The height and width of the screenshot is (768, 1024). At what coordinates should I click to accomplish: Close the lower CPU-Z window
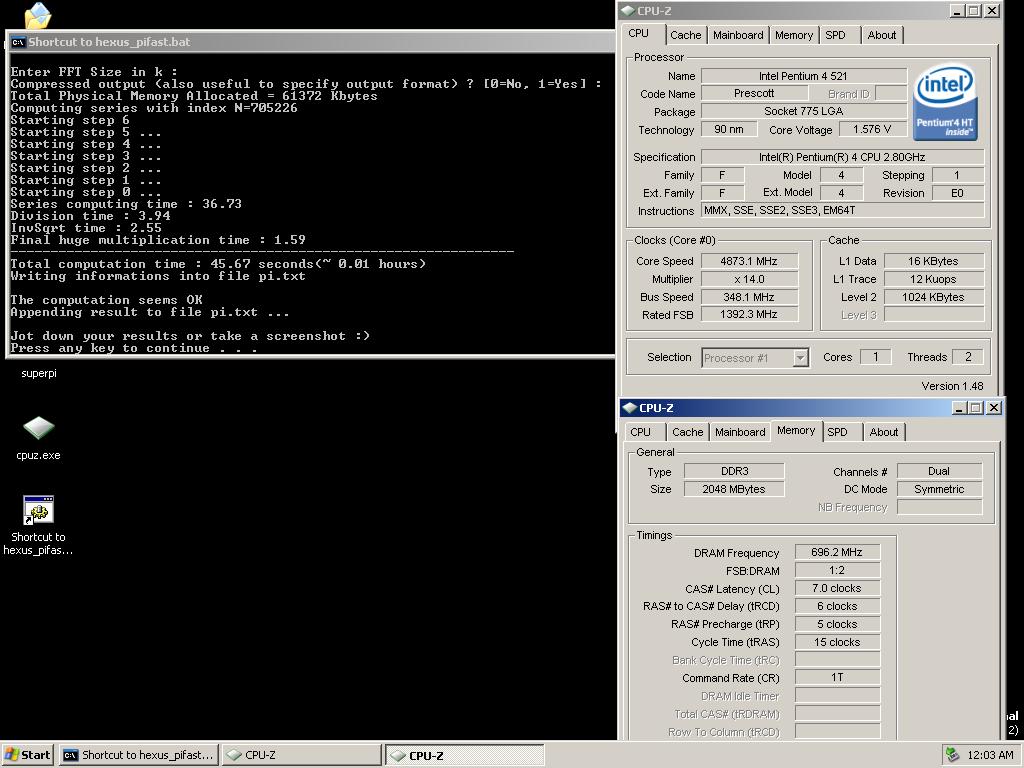pos(993,408)
